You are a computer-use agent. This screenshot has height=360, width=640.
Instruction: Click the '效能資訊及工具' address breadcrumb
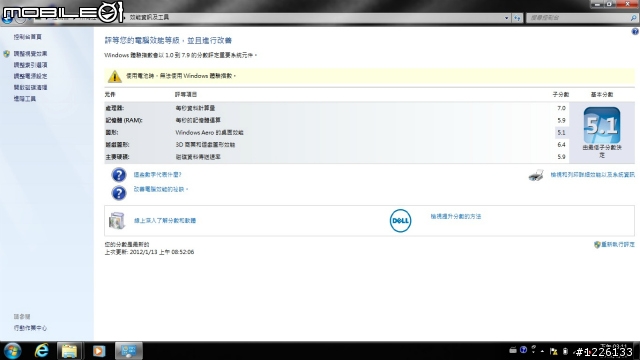click(149, 18)
